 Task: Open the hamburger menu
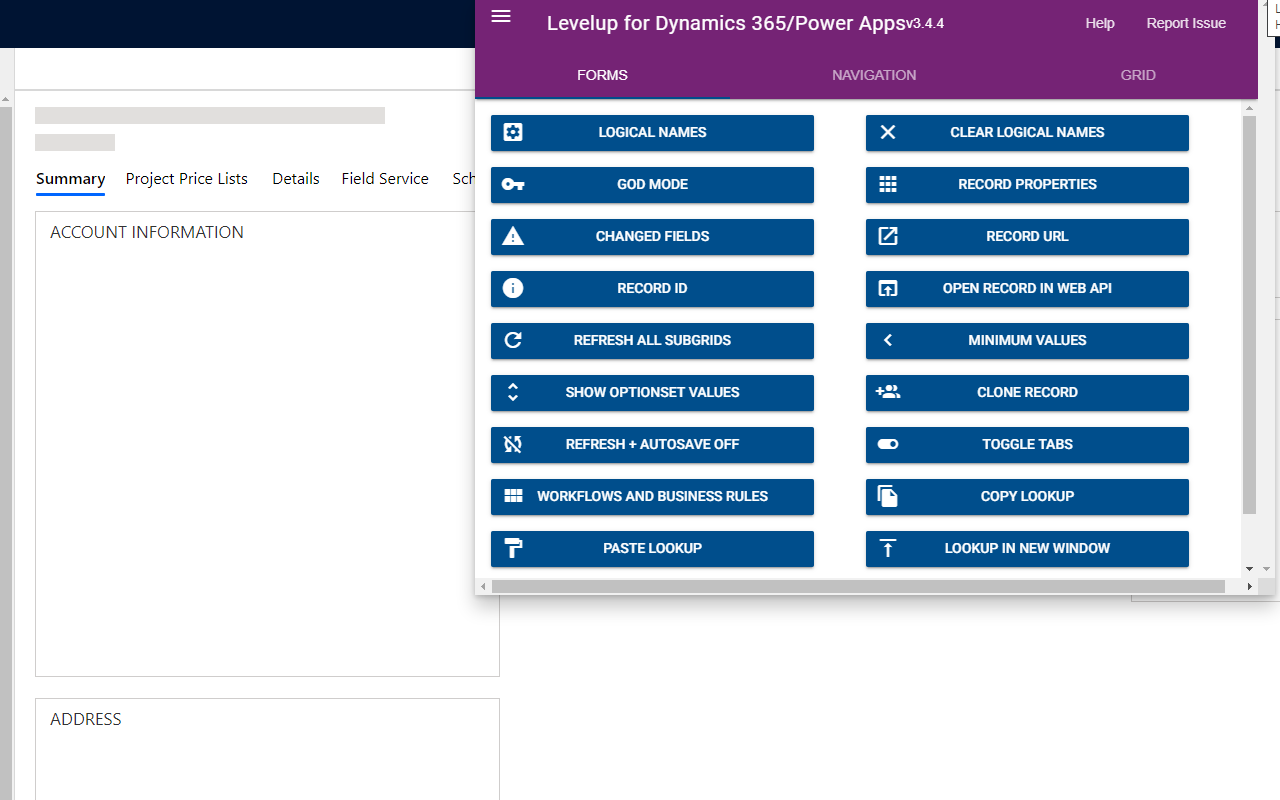500,16
